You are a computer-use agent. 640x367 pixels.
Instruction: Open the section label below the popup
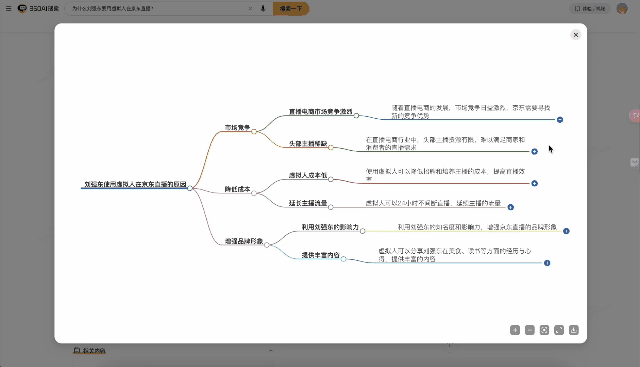[89, 350]
